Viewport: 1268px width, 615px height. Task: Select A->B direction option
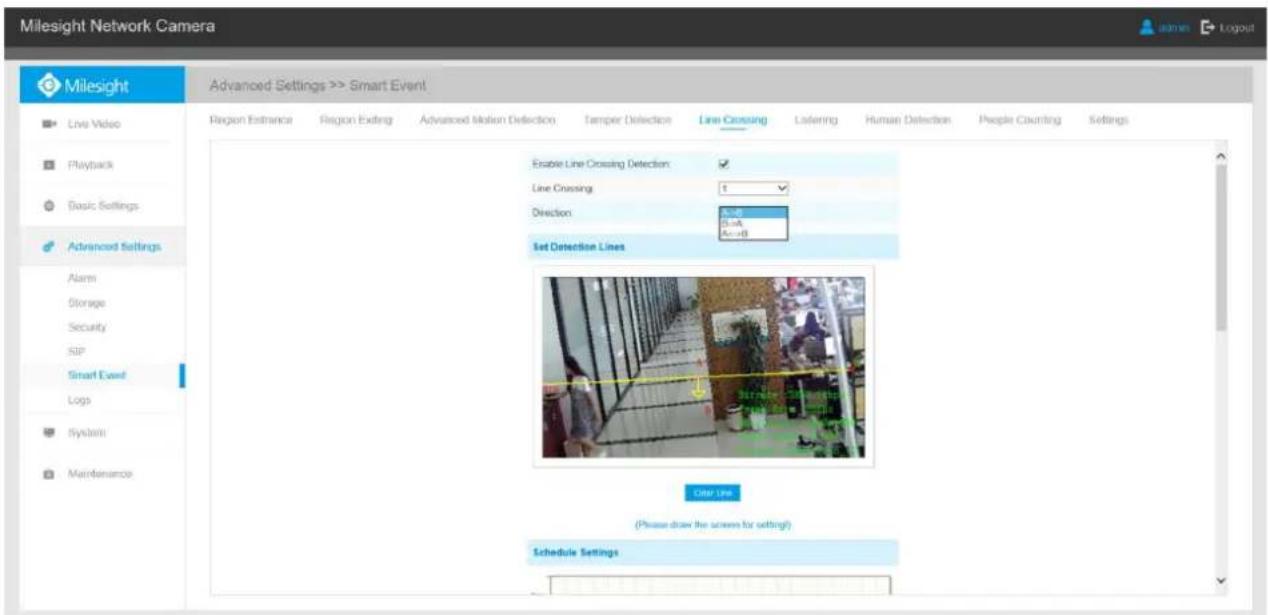[x=753, y=212]
